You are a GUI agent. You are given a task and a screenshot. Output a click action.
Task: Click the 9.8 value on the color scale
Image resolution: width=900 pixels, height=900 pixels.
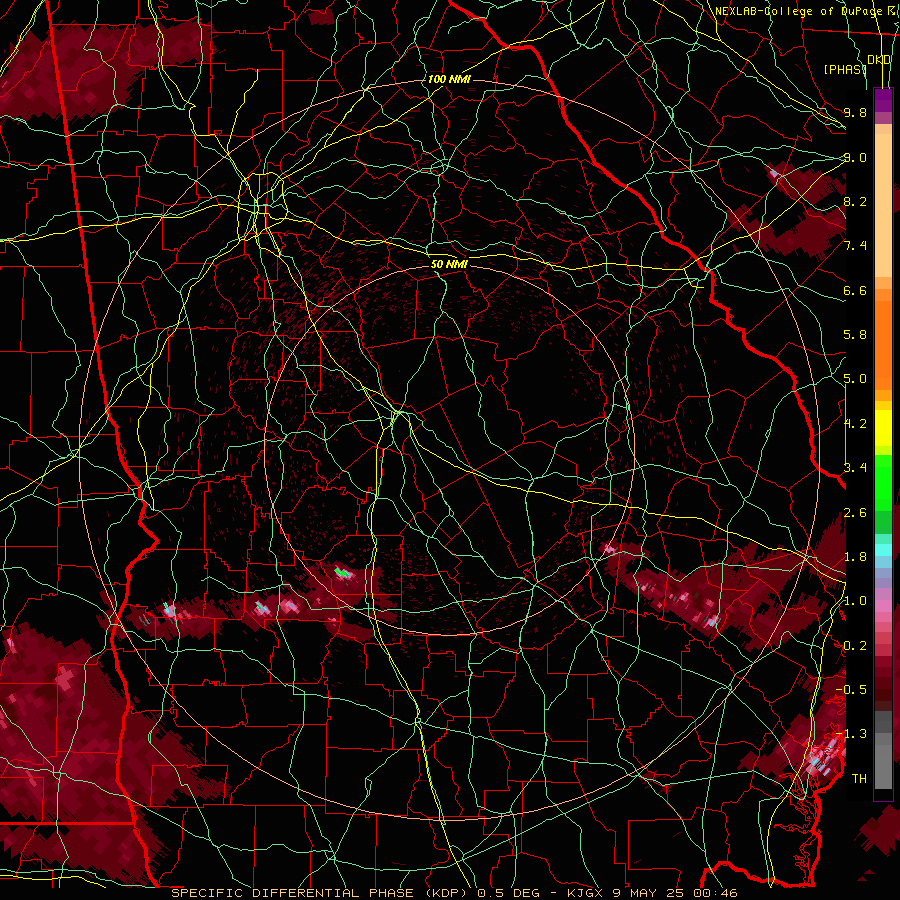tap(855, 112)
